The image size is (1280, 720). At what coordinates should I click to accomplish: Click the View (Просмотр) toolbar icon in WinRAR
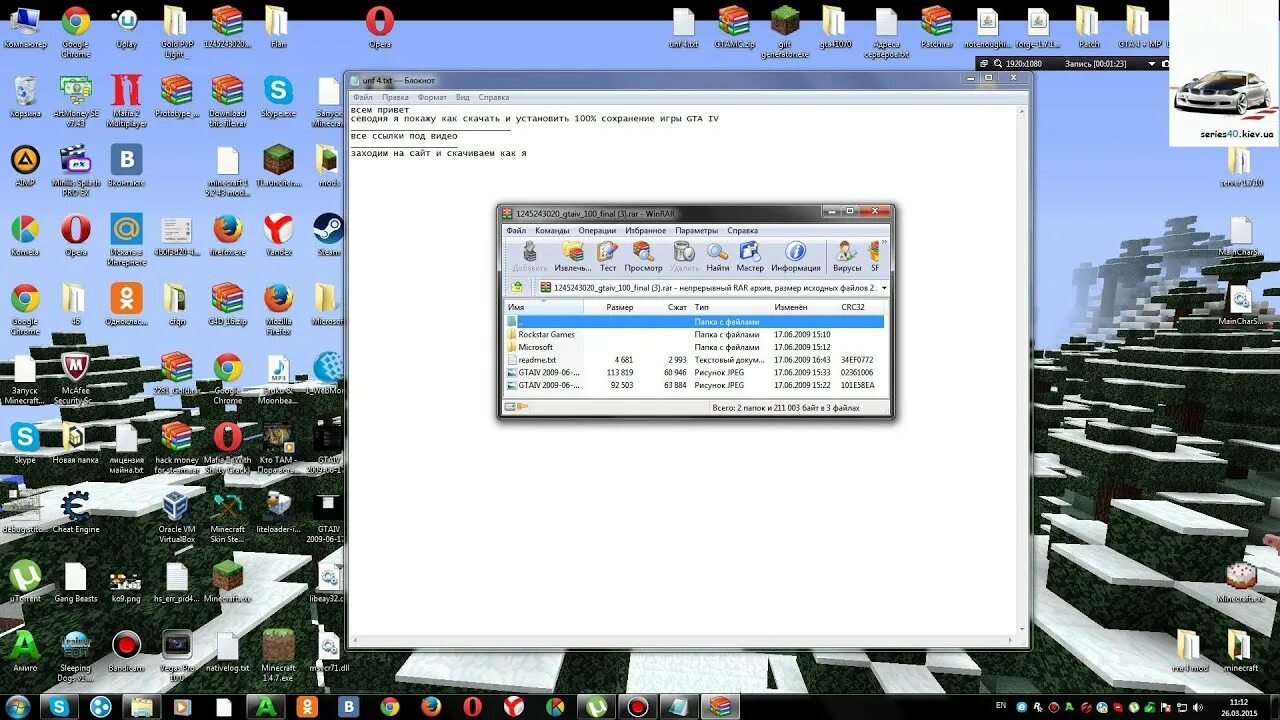pos(643,256)
